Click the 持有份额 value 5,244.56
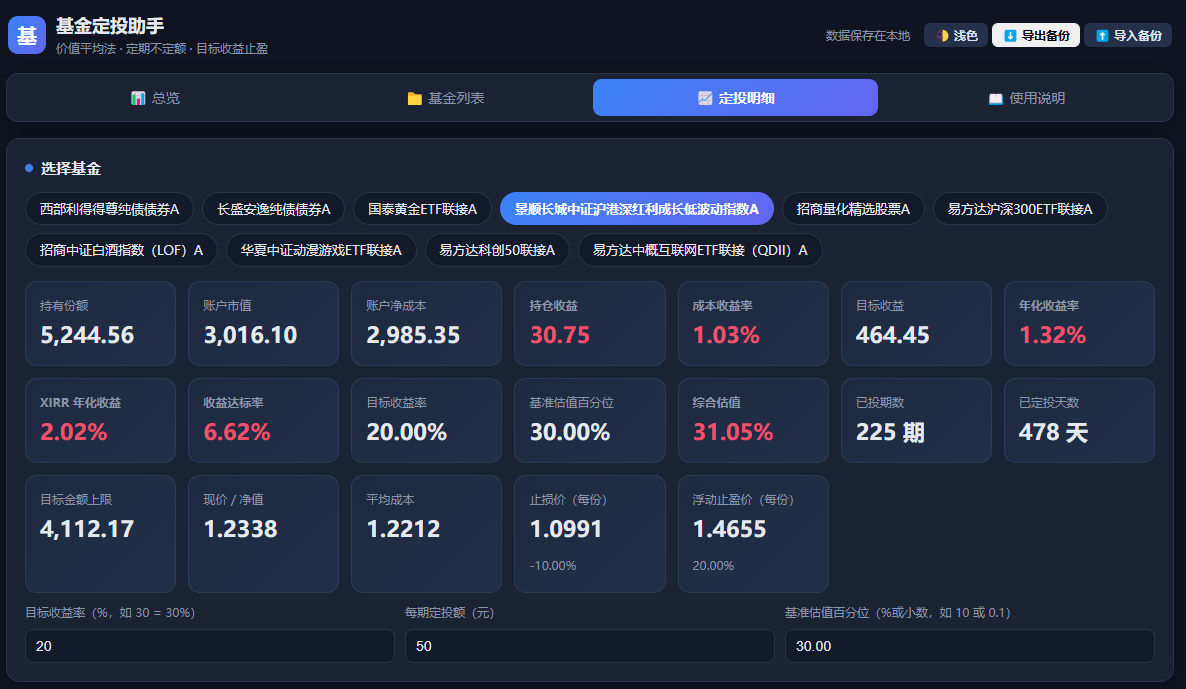This screenshot has height=689, width=1186. [x=87, y=335]
